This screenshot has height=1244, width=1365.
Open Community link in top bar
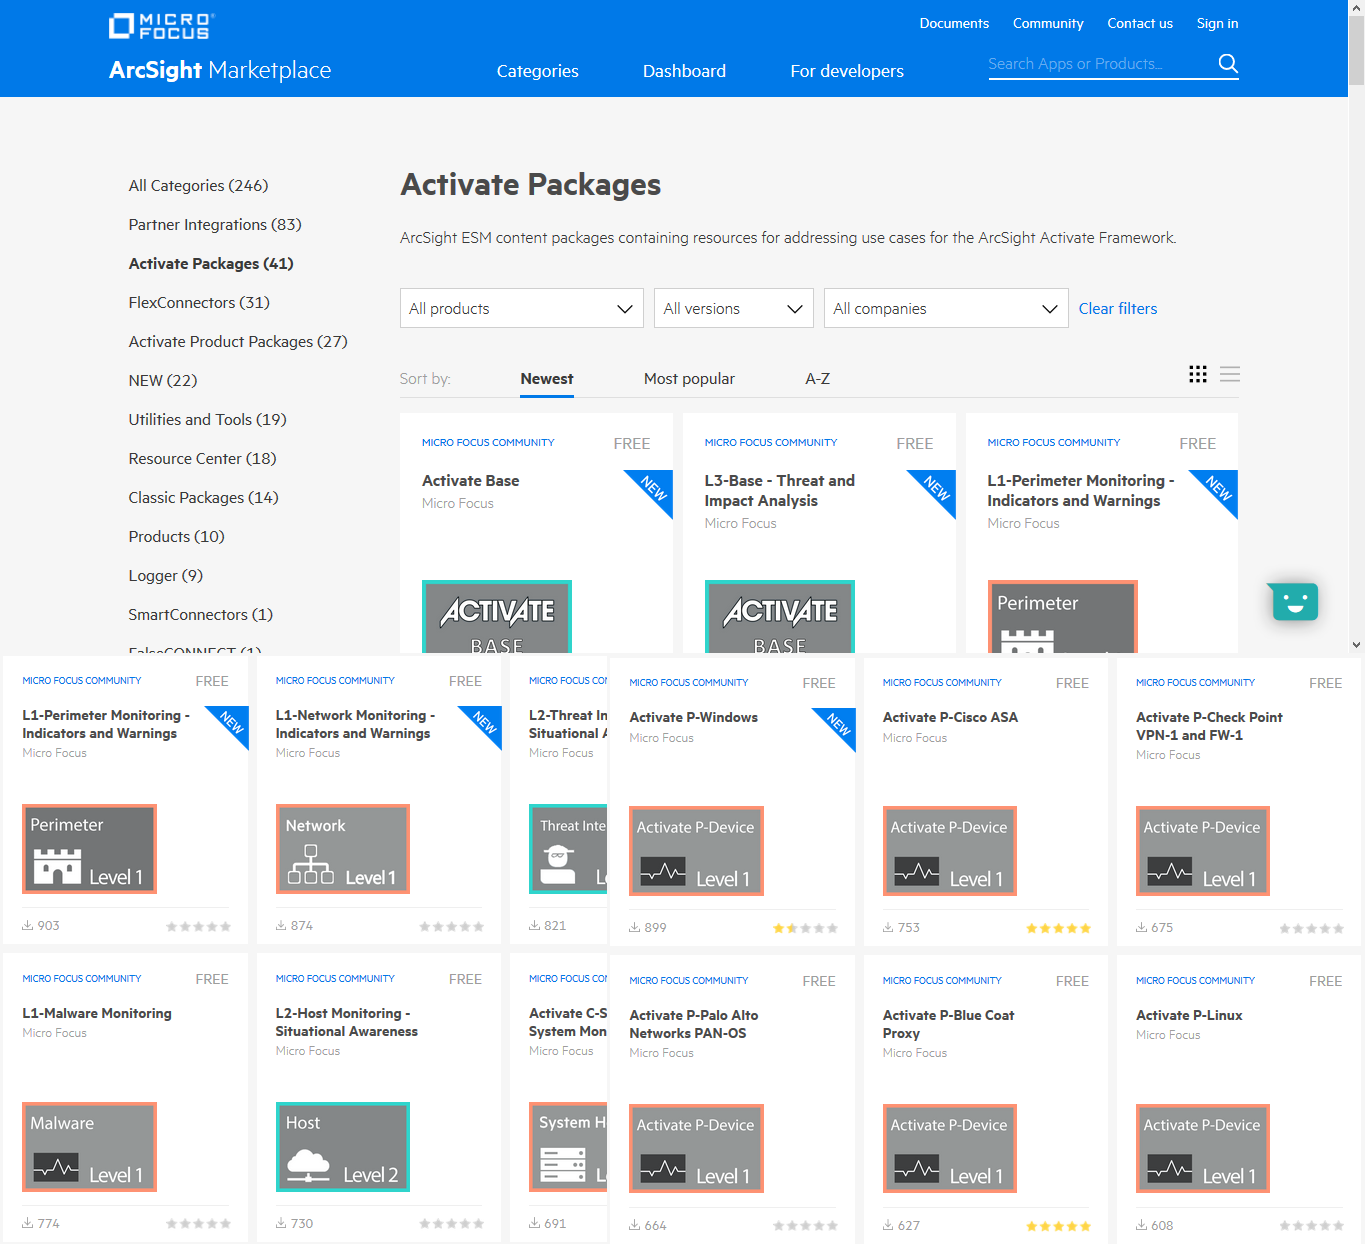point(1048,23)
